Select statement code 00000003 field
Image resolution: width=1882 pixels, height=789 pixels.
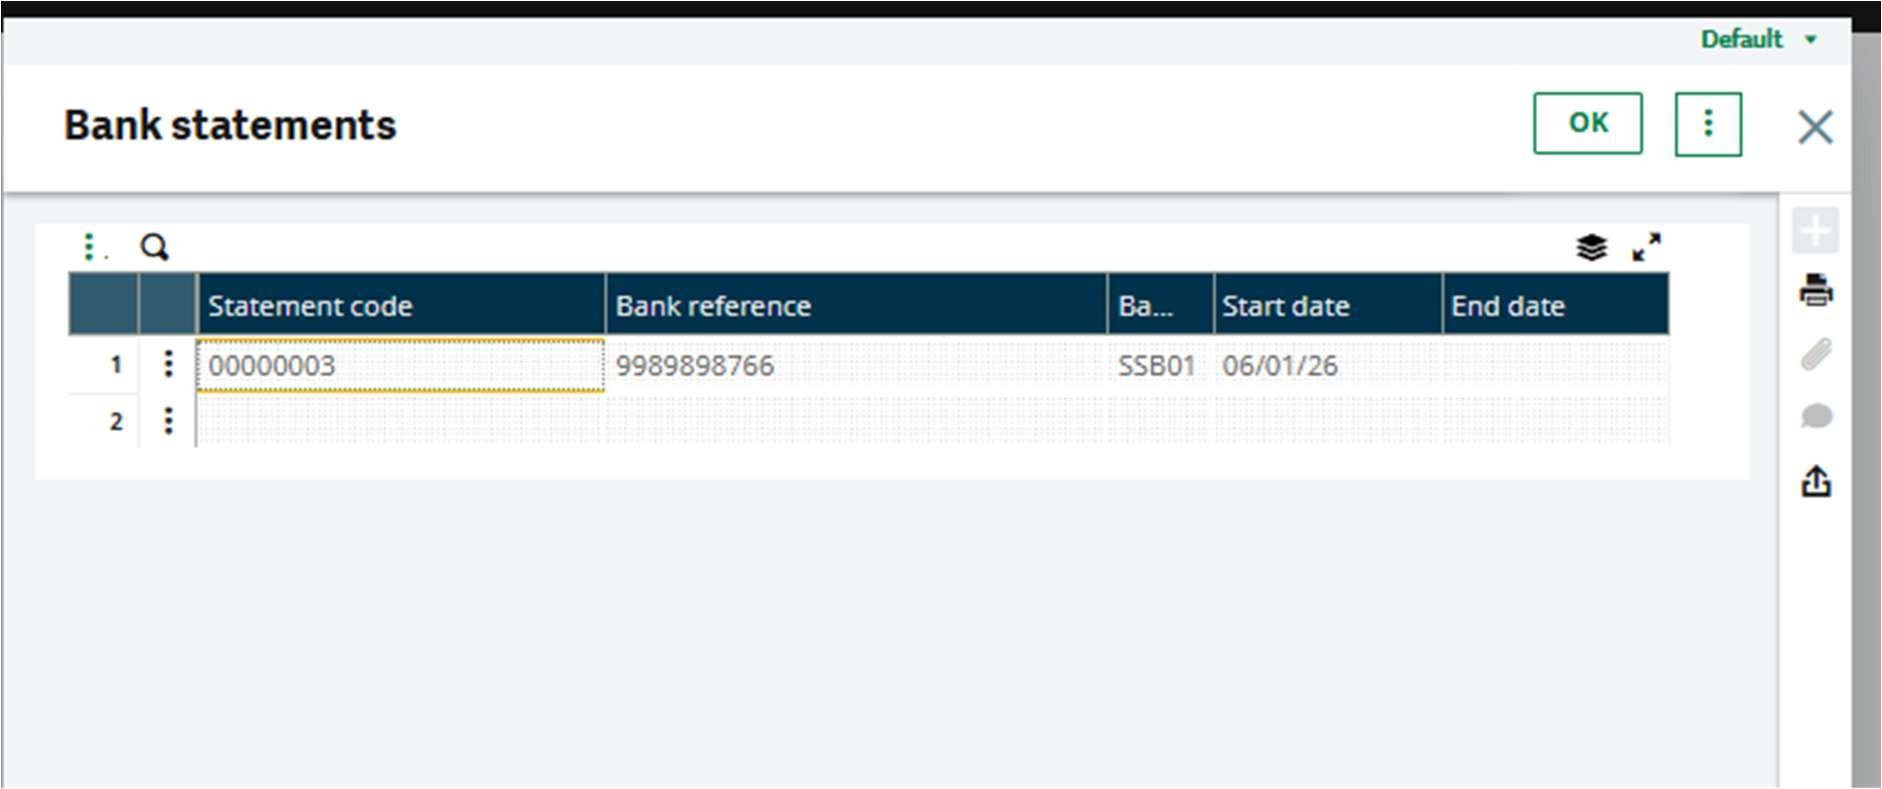(x=400, y=366)
